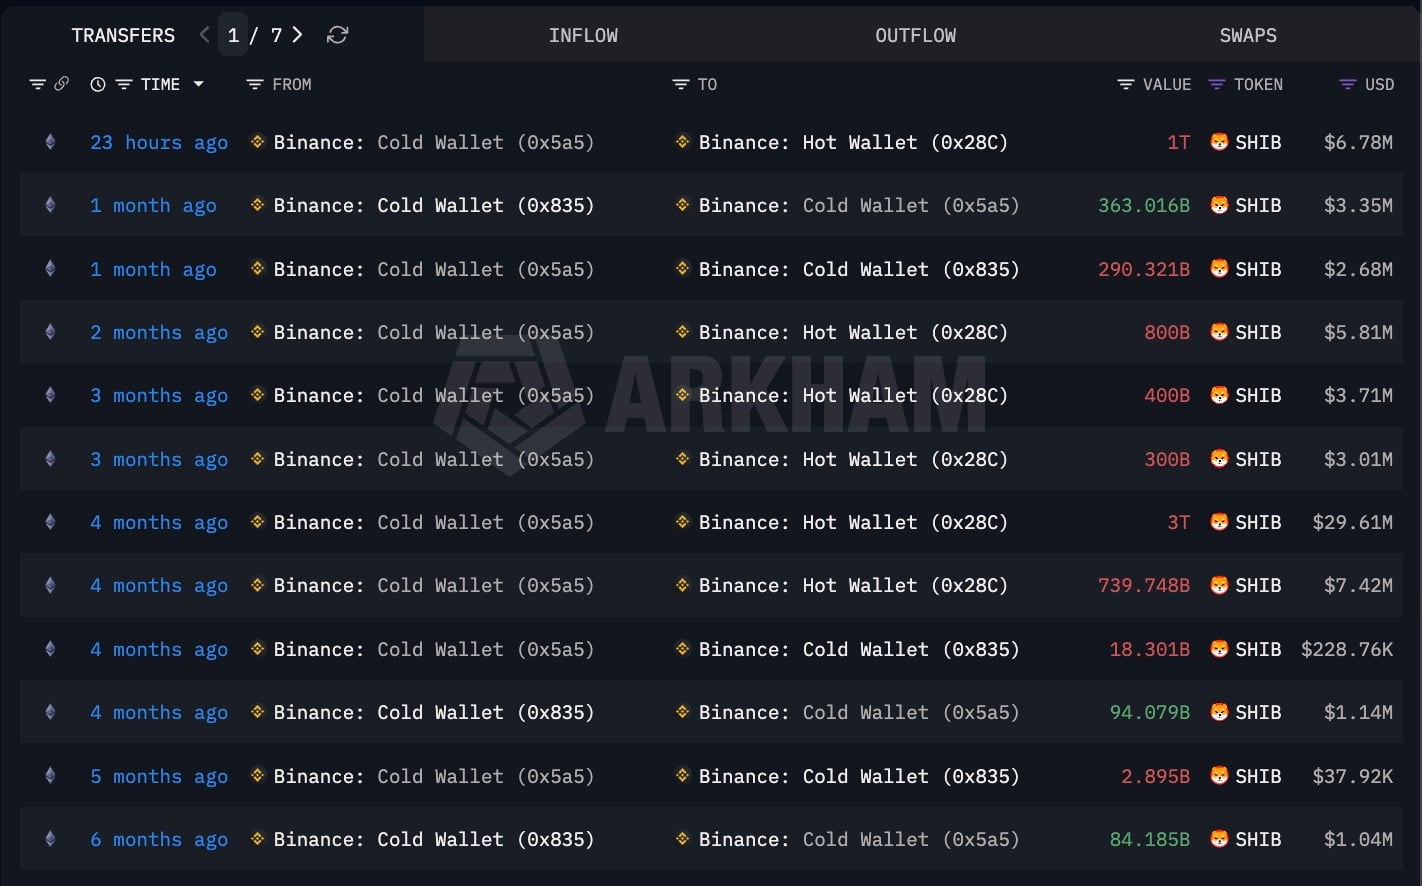This screenshot has width=1422, height=886.
Task: Refresh the transfers list
Action: [x=337, y=35]
